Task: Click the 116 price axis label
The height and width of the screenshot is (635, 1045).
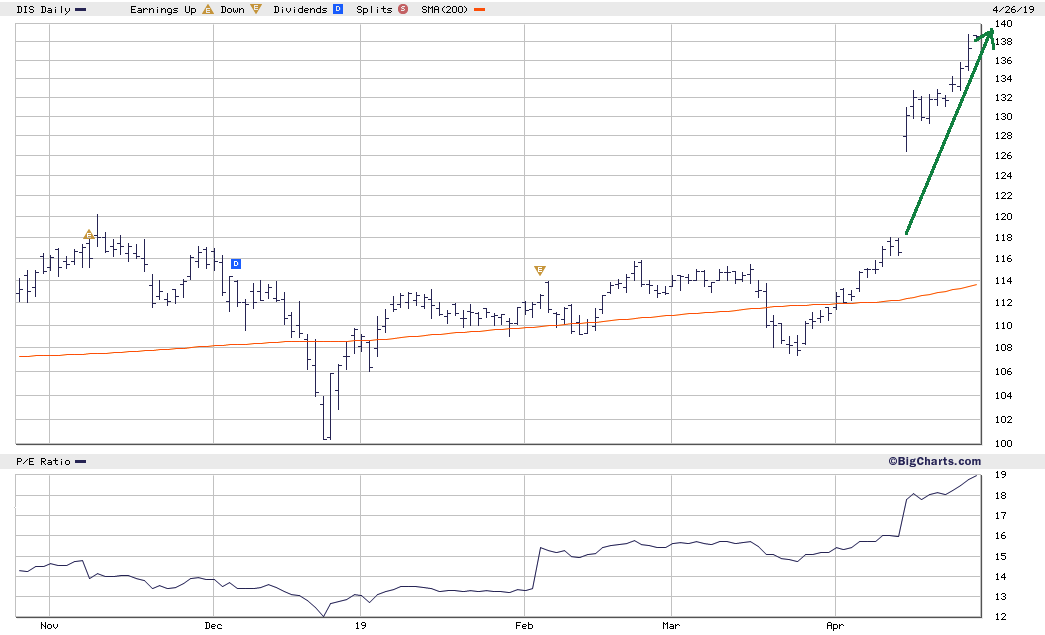Action: coord(1004,259)
